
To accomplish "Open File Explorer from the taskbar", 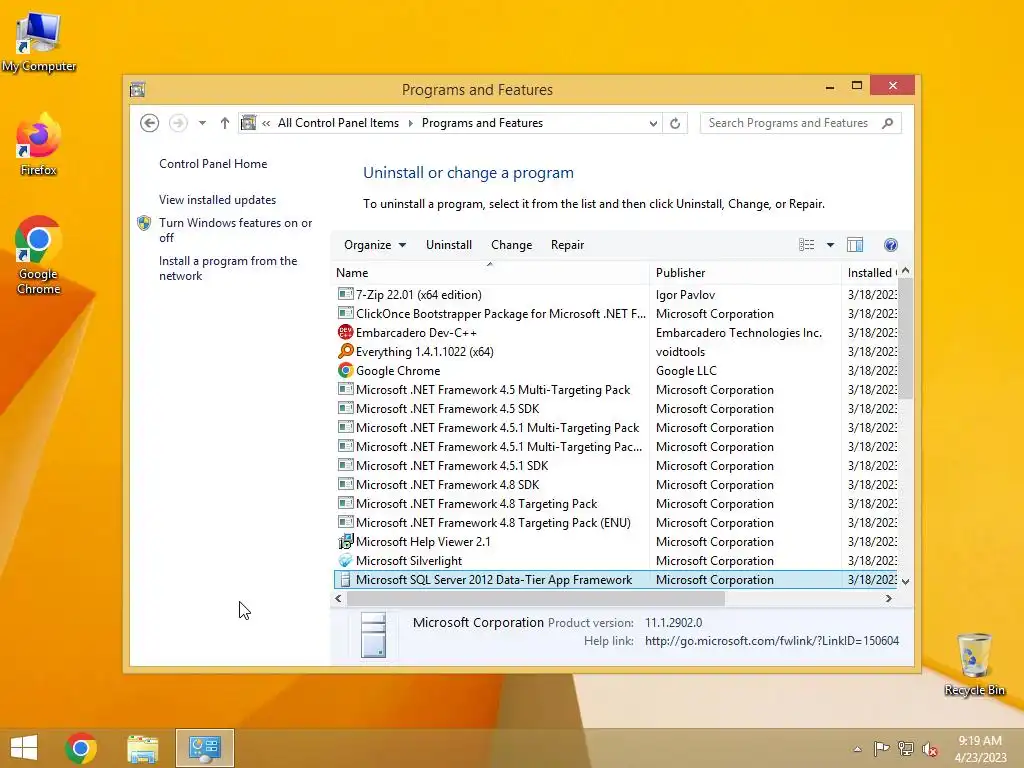I will click(142, 748).
